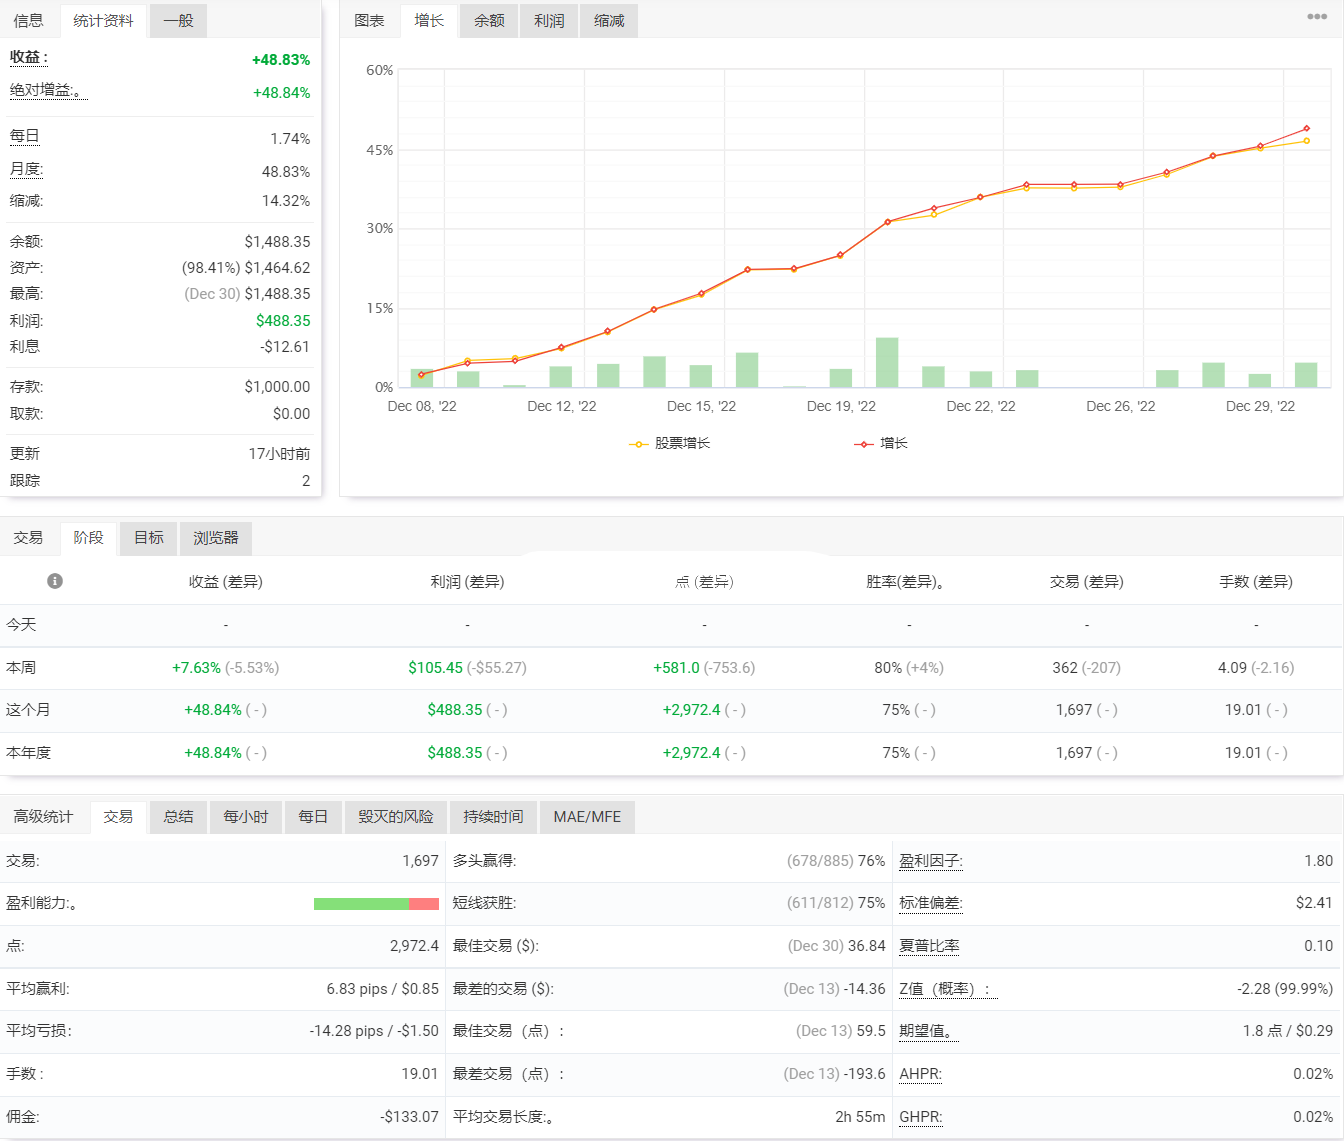The height and width of the screenshot is (1141, 1344).
Task: Toggle the 增长 legend series
Action: [881, 443]
